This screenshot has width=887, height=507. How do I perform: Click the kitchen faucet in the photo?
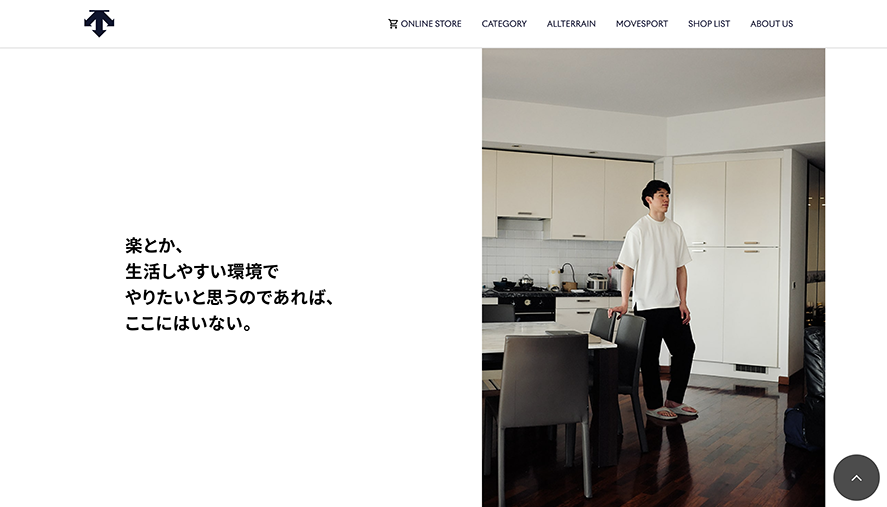coord(567,273)
